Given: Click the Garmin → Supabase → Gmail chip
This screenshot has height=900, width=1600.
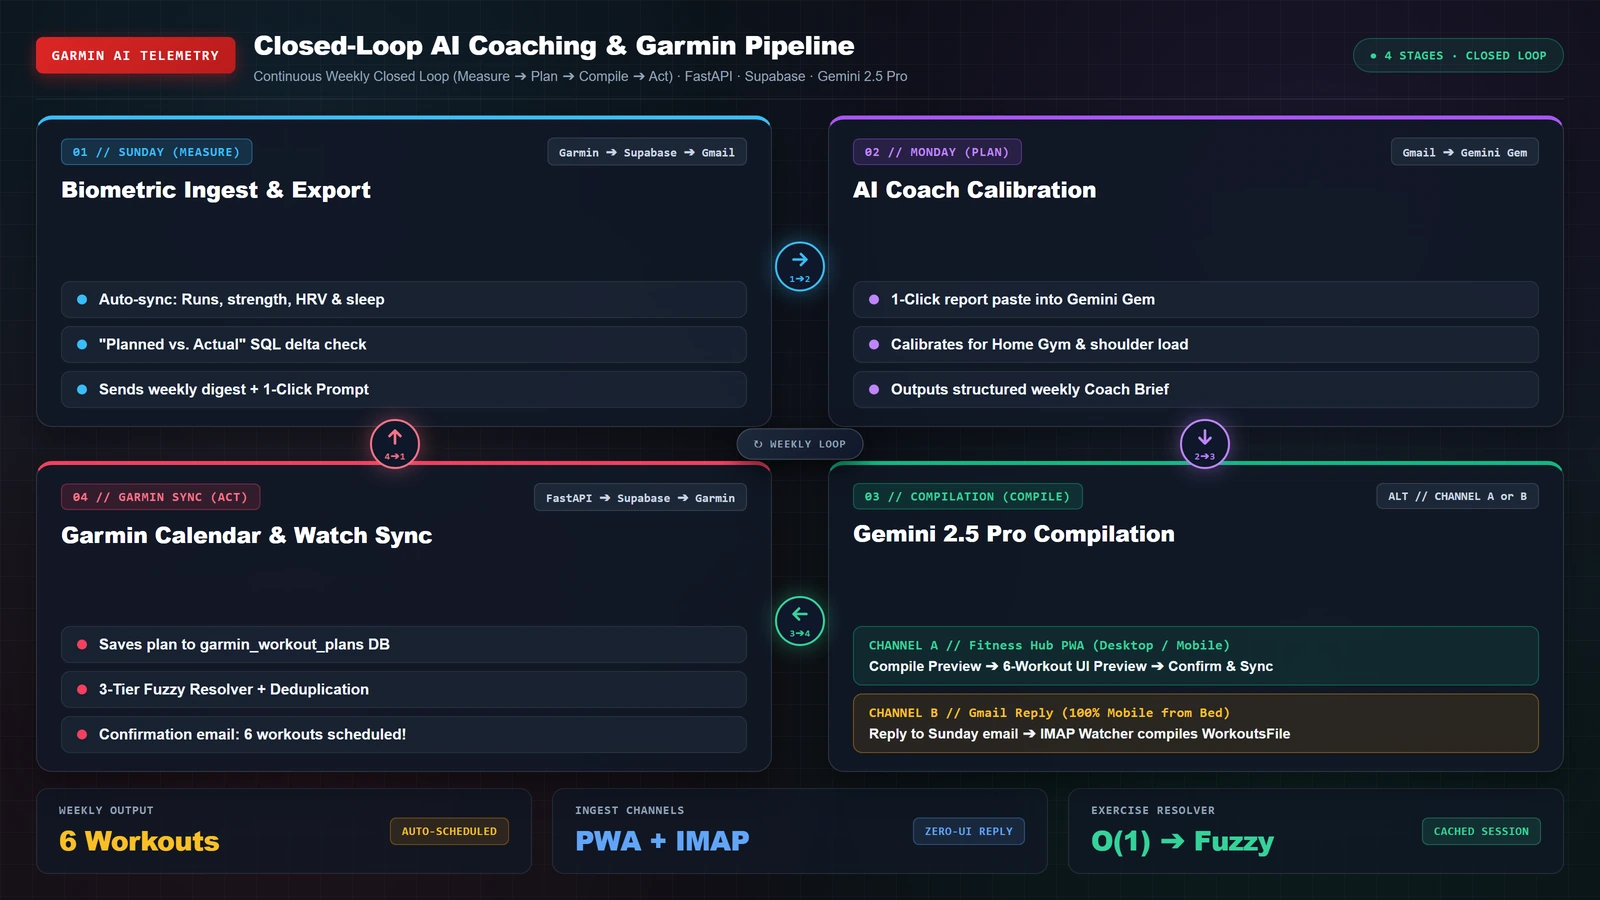Looking at the screenshot, I should tap(647, 152).
